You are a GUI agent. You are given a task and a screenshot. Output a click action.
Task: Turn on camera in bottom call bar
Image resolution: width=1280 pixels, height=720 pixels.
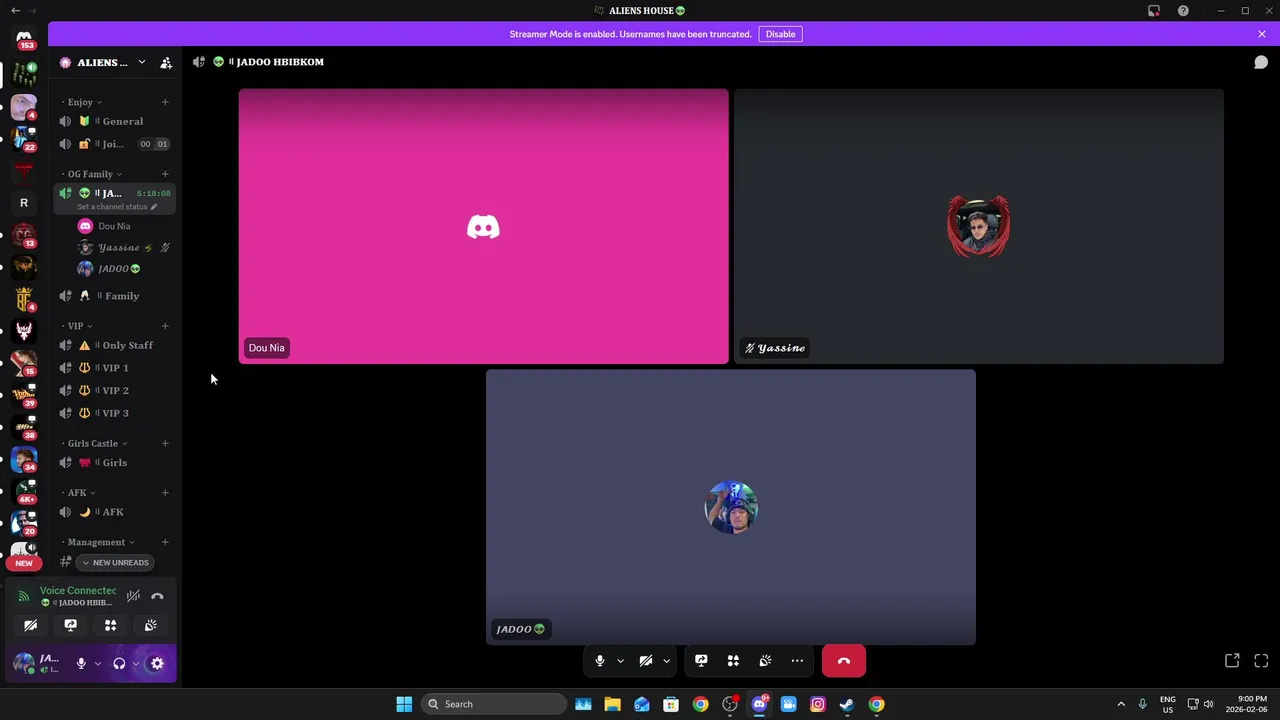646,661
